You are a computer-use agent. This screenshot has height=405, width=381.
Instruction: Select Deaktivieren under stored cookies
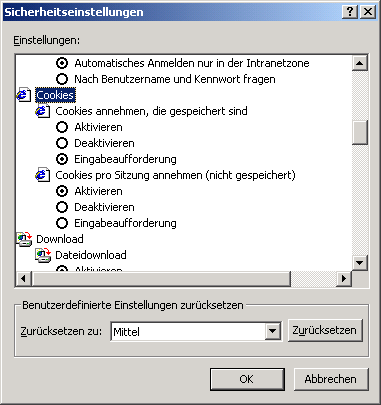coord(62,143)
